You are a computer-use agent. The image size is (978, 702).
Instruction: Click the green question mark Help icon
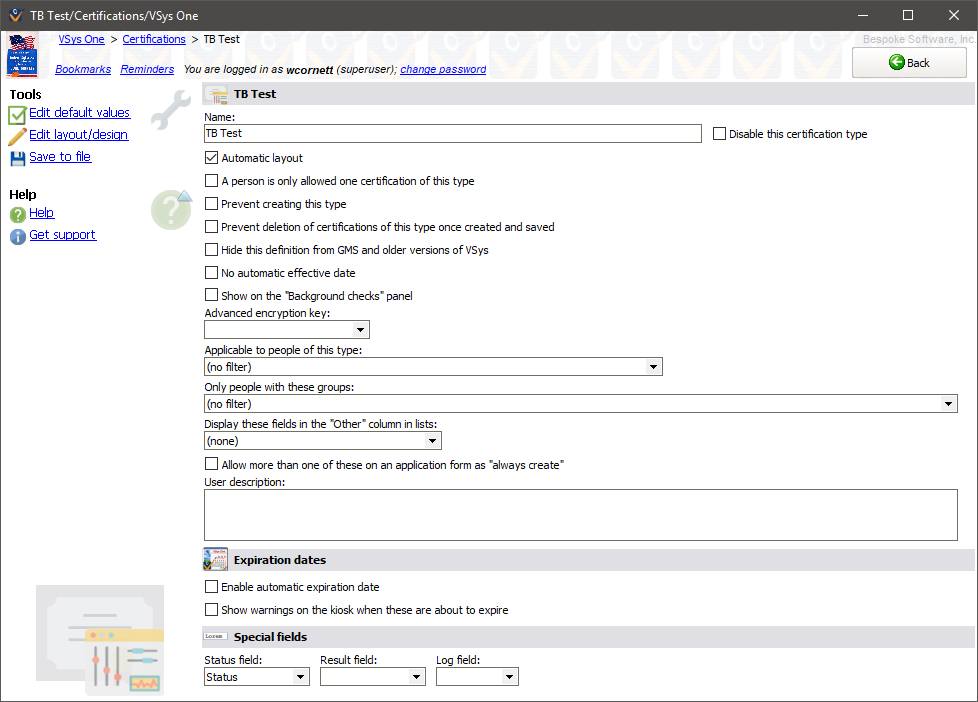pyautogui.click(x=17, y=214)
